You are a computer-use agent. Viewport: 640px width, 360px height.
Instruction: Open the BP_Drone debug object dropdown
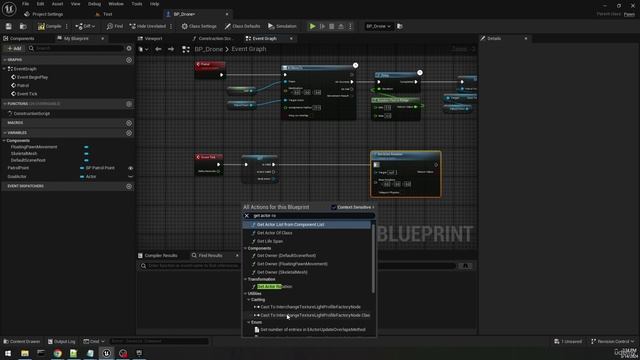tap(378, 26)
